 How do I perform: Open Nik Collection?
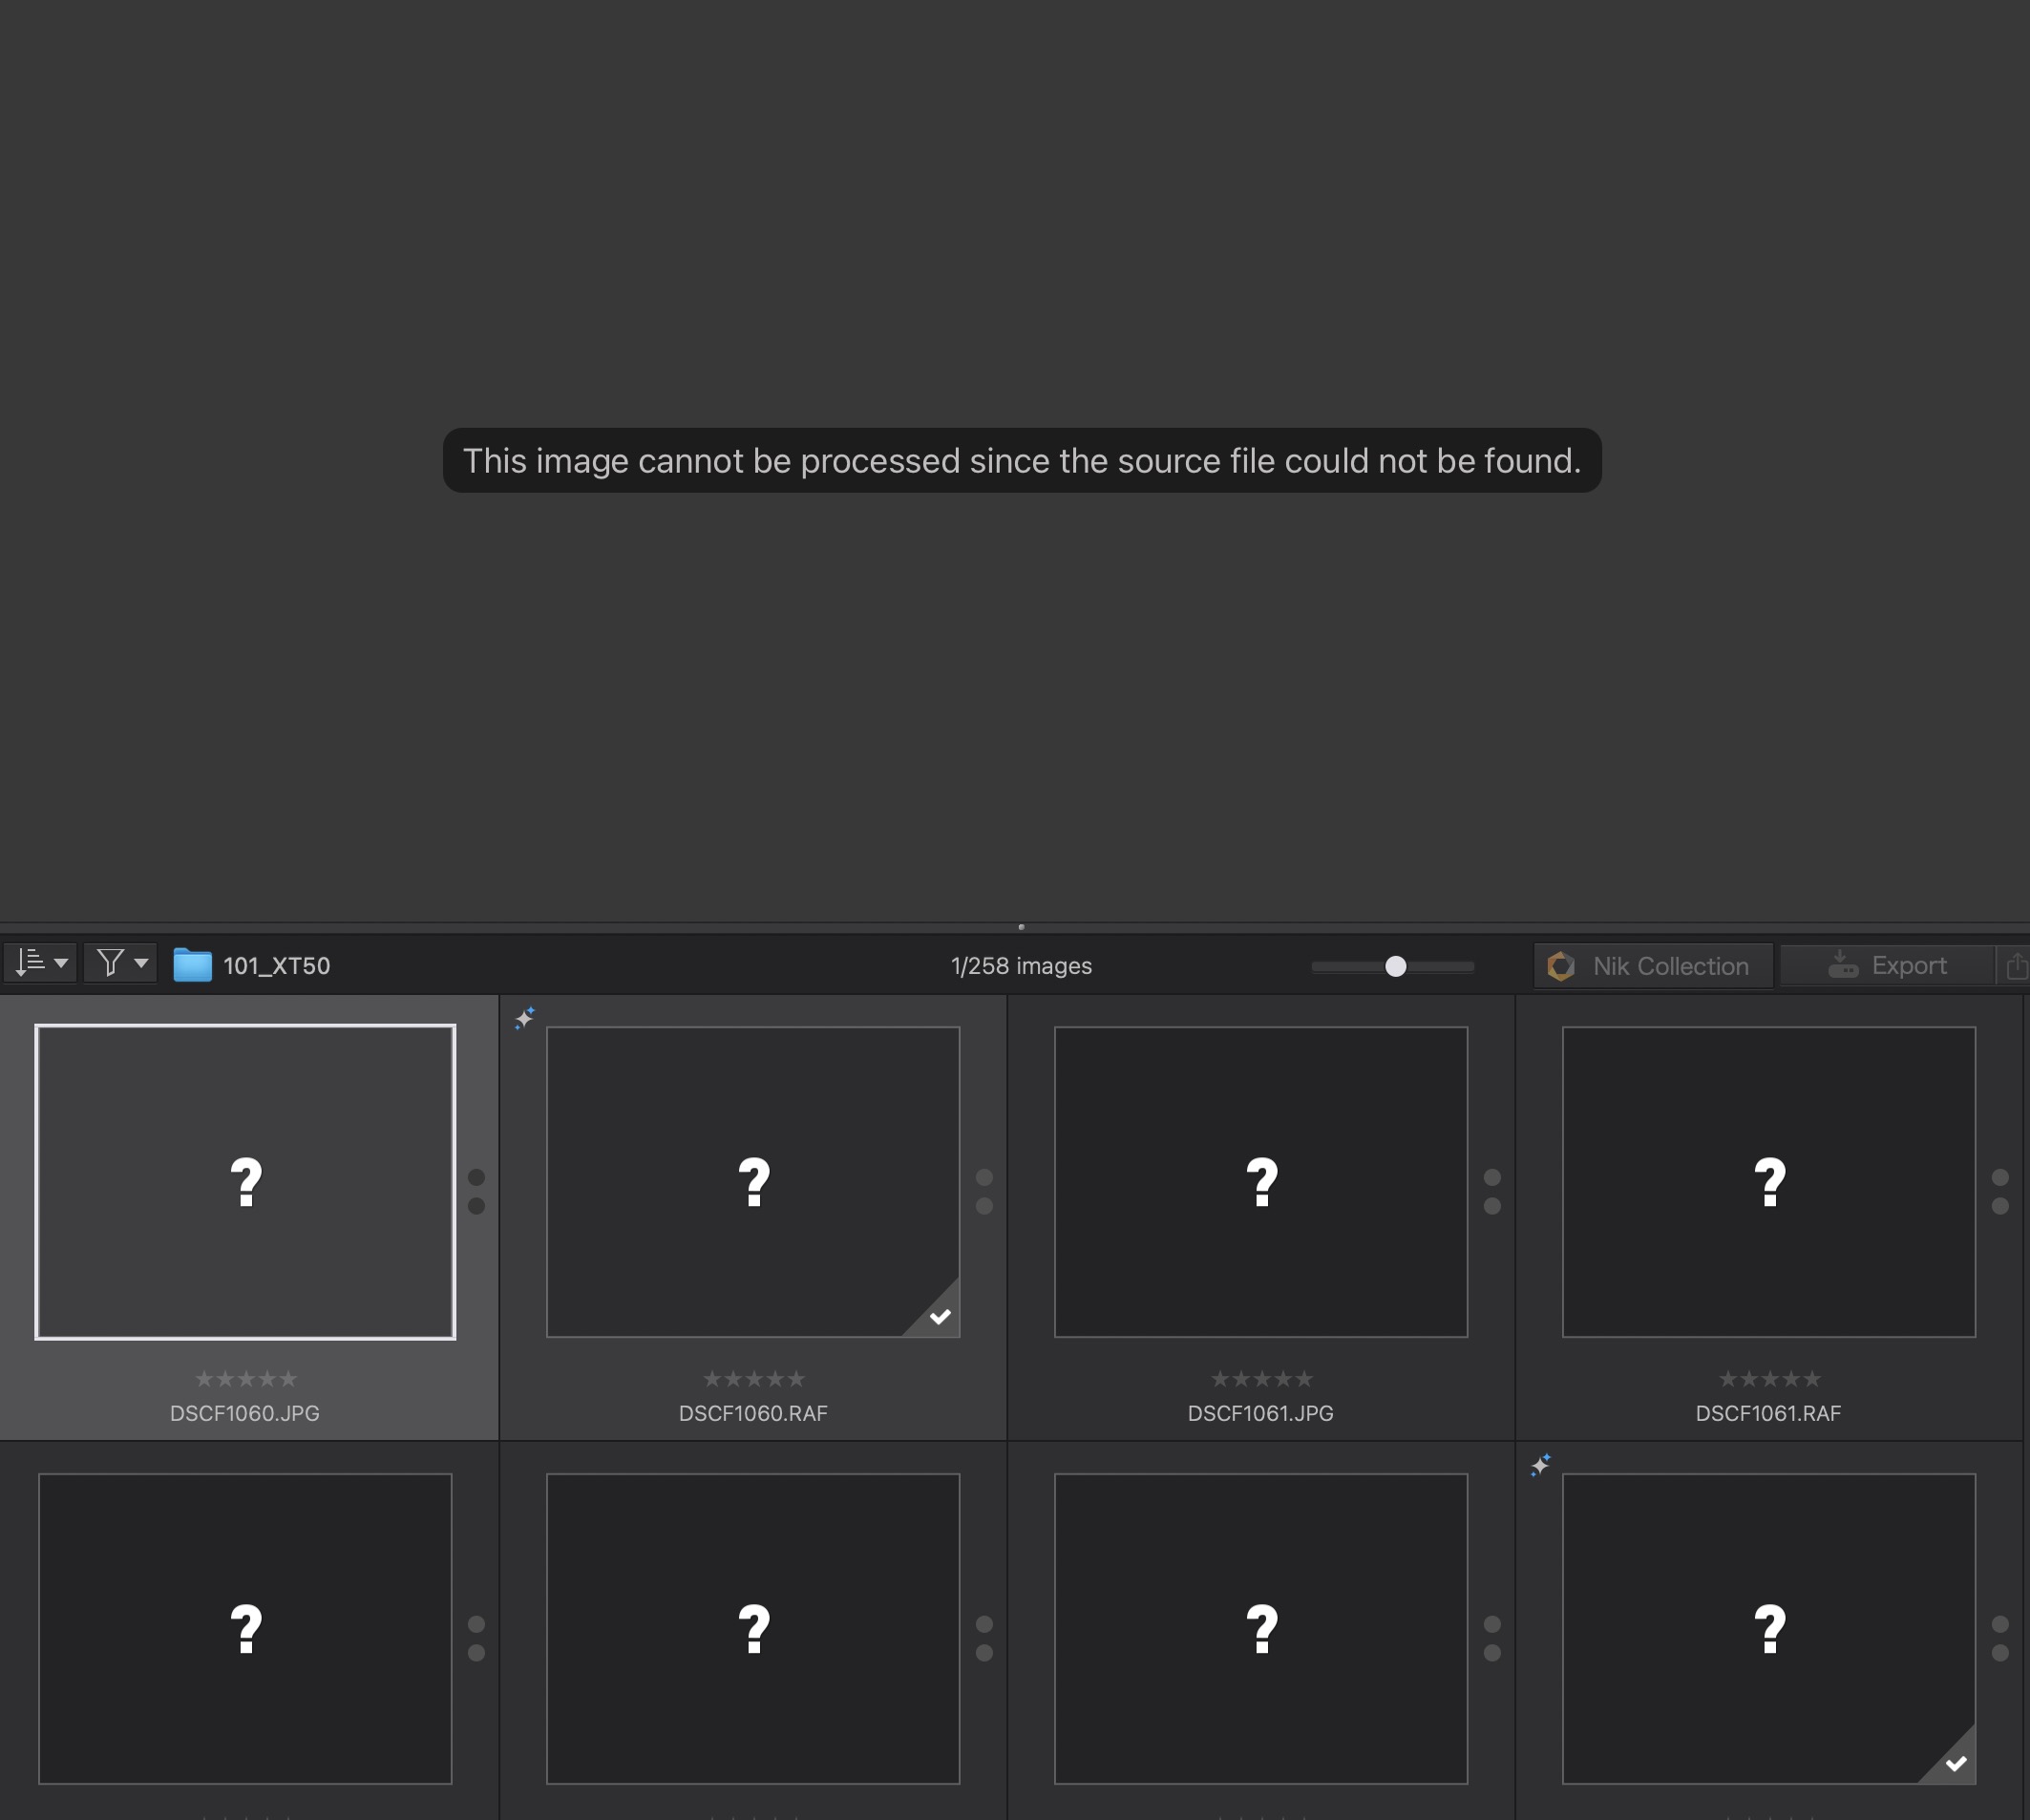coord(1653,966)
